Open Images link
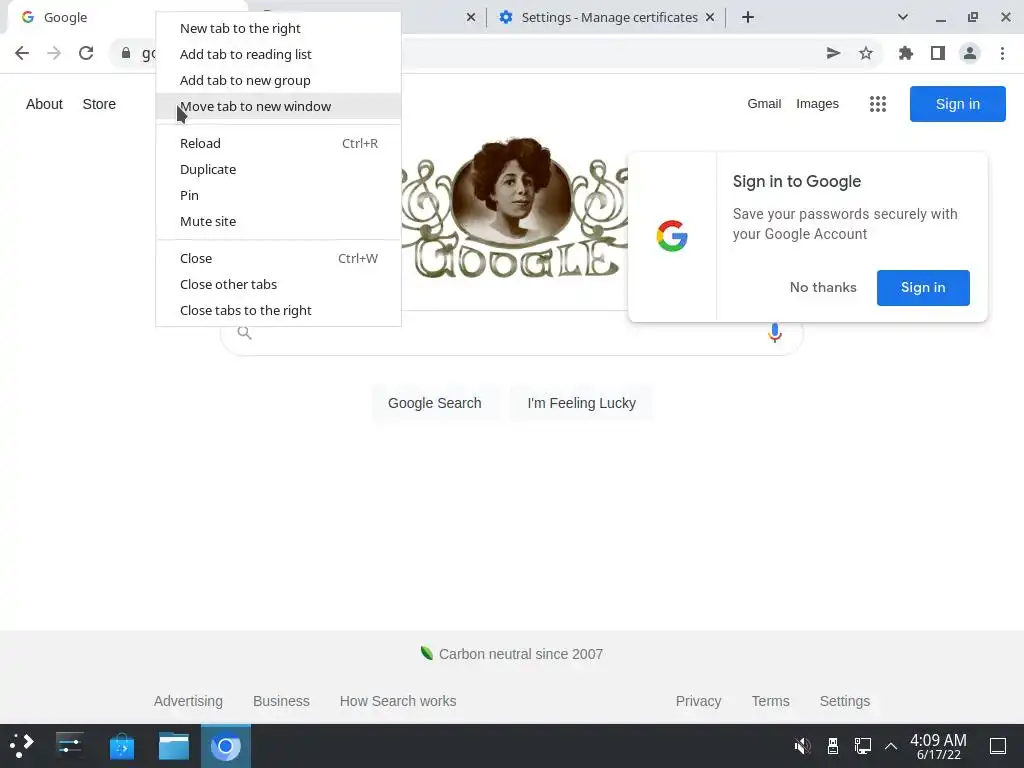Image resolution: width=1024 pixels, height=768 pixels. tap(817, 104)
